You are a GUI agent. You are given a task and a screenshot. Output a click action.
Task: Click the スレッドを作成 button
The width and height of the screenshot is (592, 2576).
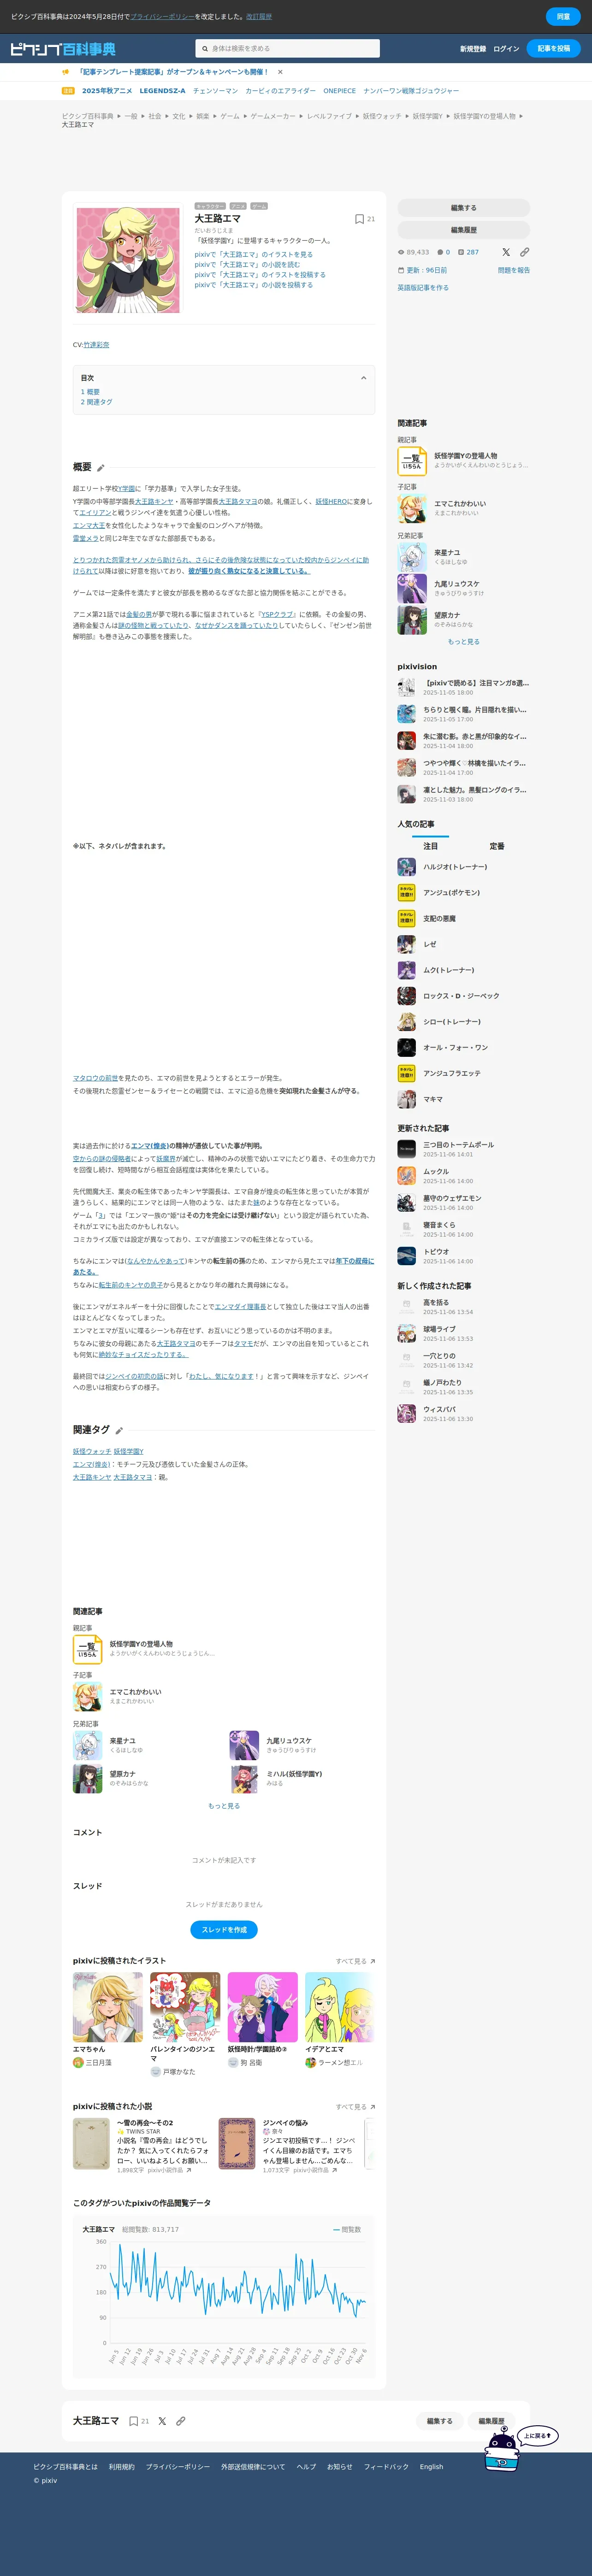tap(224, 1930)
